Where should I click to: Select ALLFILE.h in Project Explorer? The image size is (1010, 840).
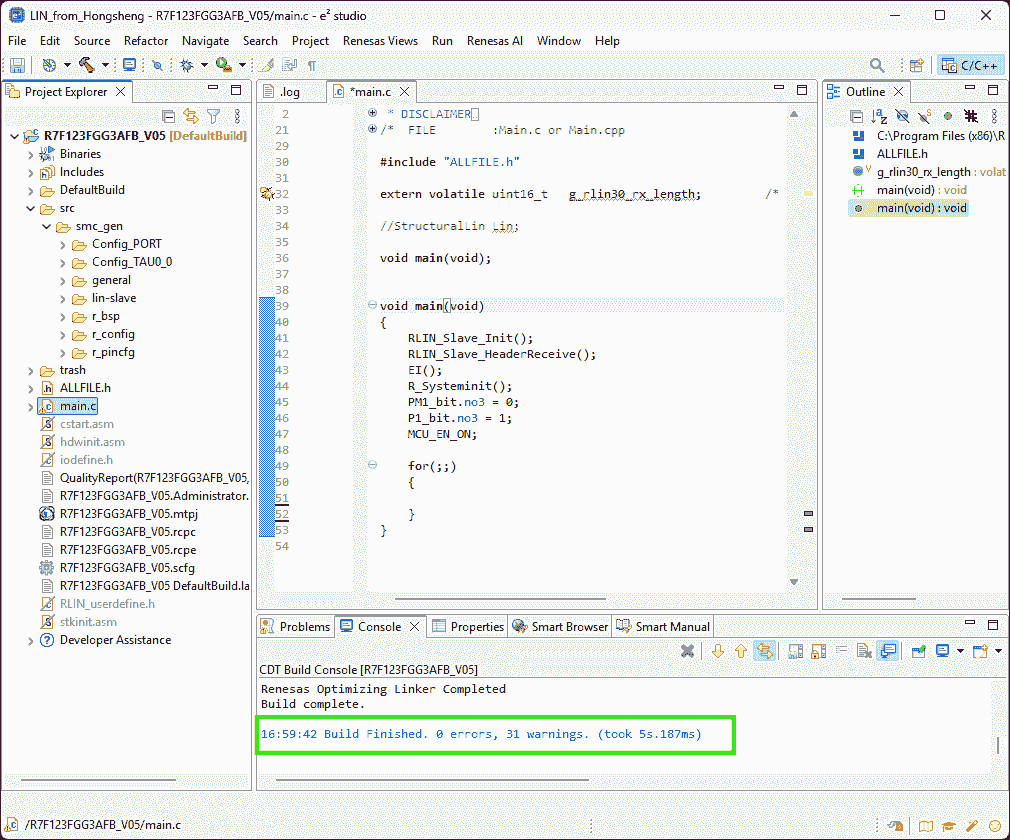(x=85, y=388)
